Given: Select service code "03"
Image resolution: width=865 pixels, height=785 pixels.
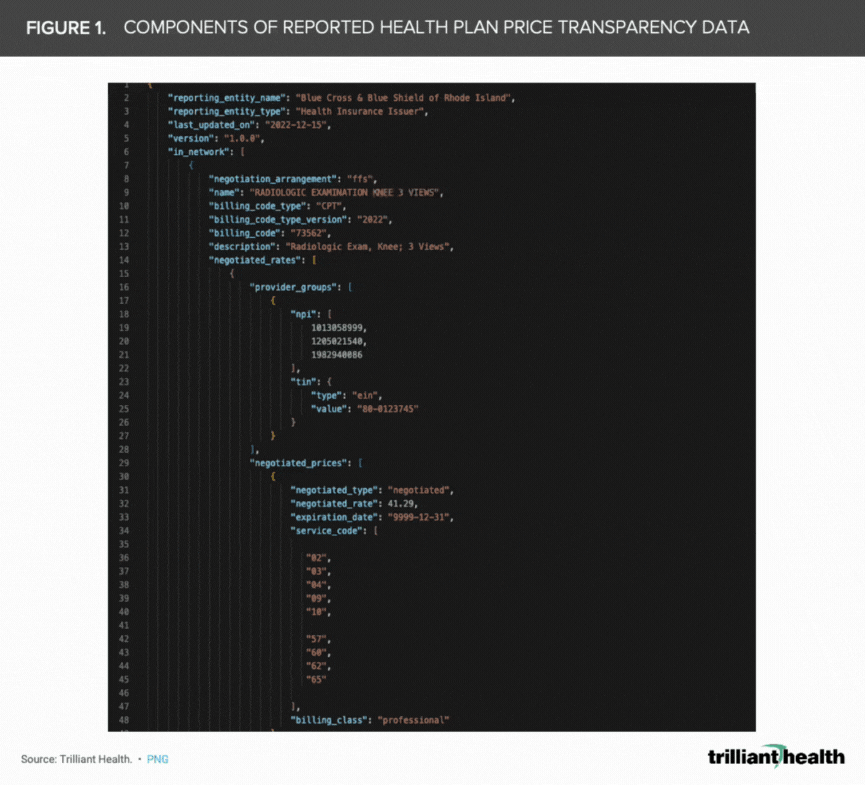Looking at the screenshot, I should coord(316,572).
